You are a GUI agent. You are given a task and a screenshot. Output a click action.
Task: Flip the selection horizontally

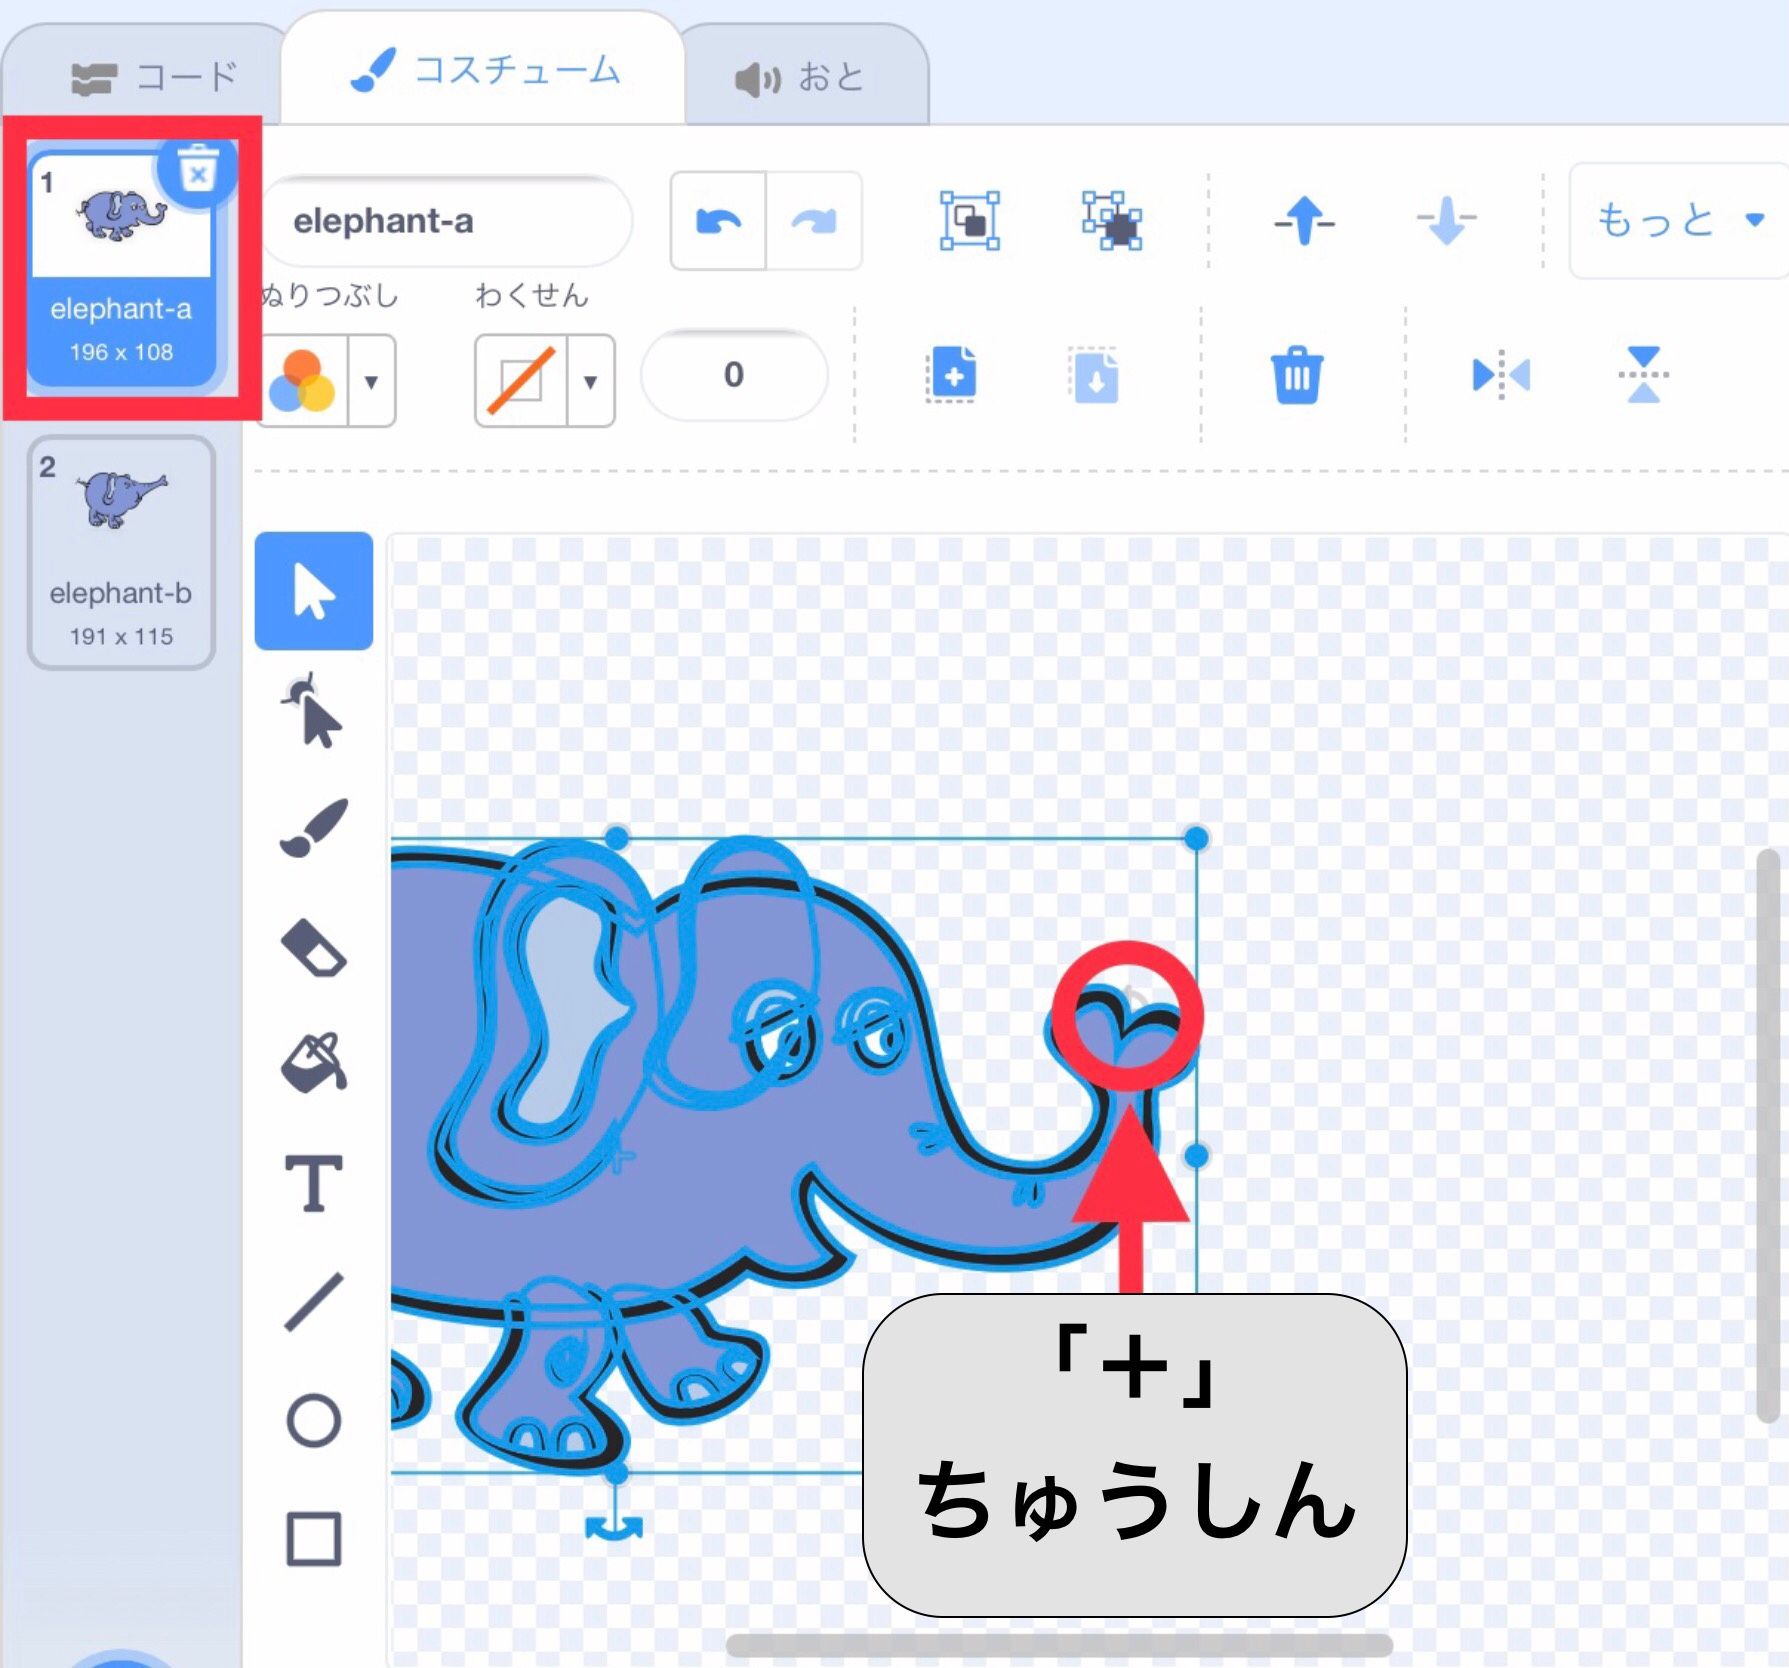click(x=1501, y=375)
